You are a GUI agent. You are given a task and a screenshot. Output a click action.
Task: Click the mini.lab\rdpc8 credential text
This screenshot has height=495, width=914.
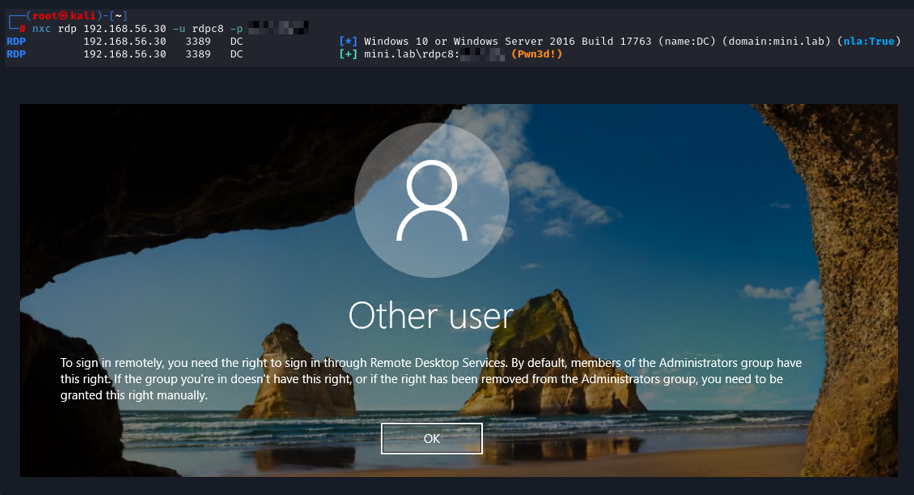pyautogui.click(x=410, y=54)
